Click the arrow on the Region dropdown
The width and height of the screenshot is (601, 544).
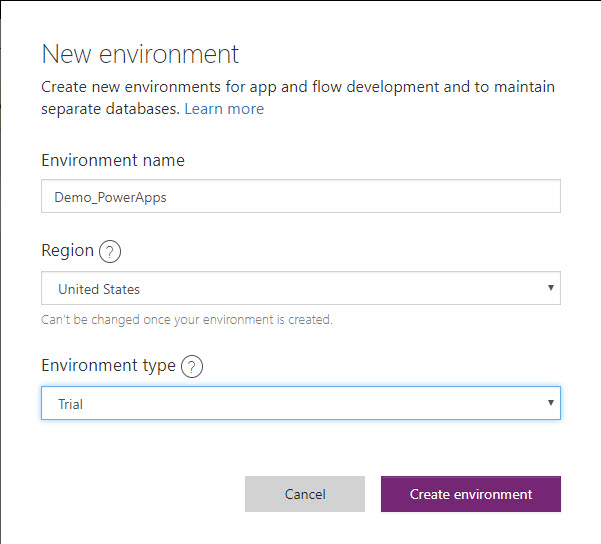[x=550, y=289]
